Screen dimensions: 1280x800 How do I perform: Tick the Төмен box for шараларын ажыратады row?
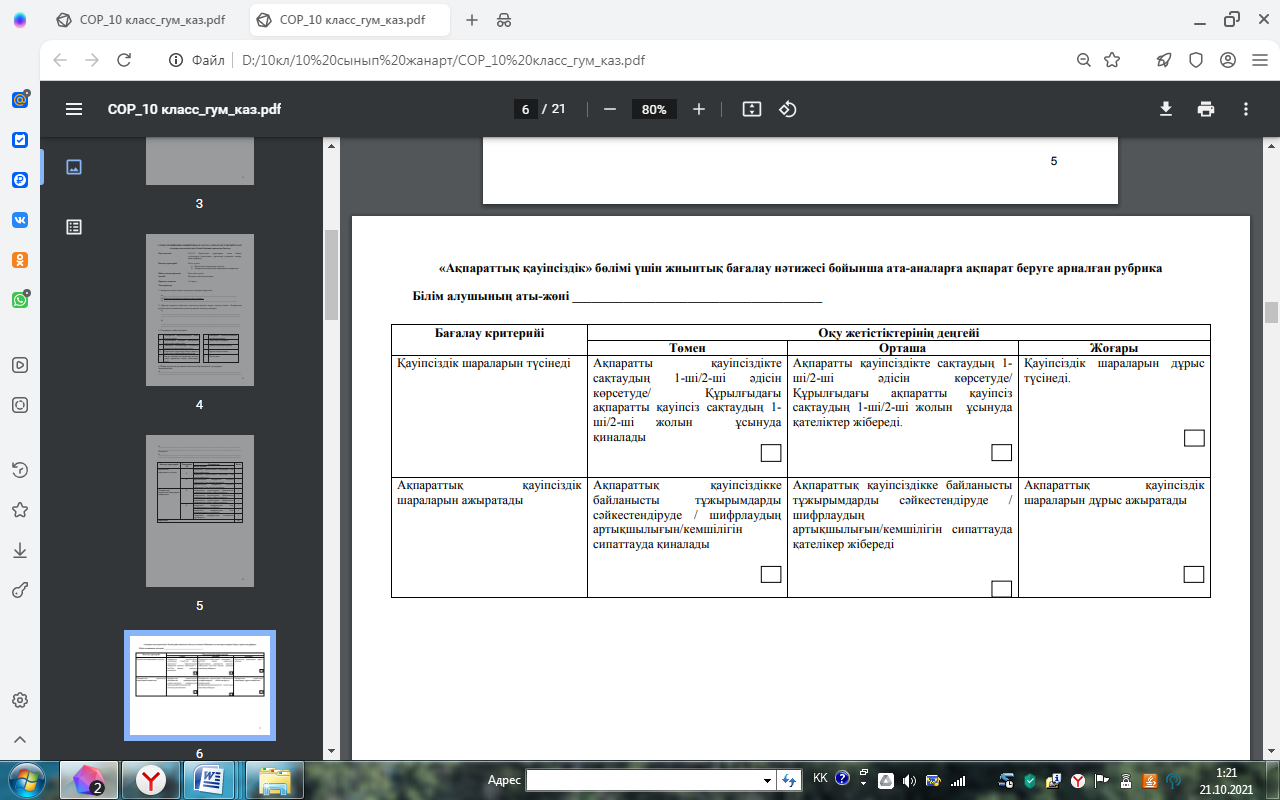[x=771, y=574]
